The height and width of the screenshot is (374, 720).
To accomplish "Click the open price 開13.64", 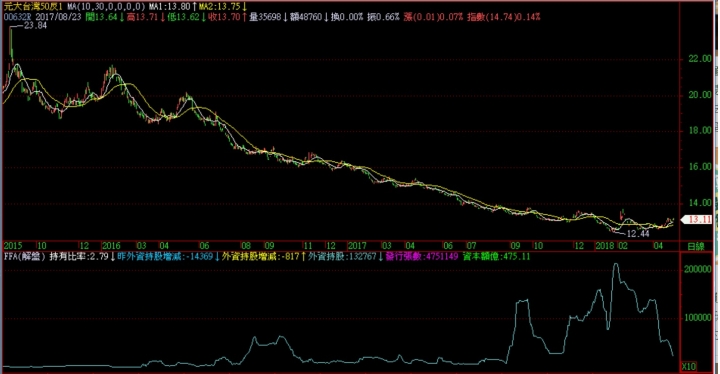I will click(104, 17).
